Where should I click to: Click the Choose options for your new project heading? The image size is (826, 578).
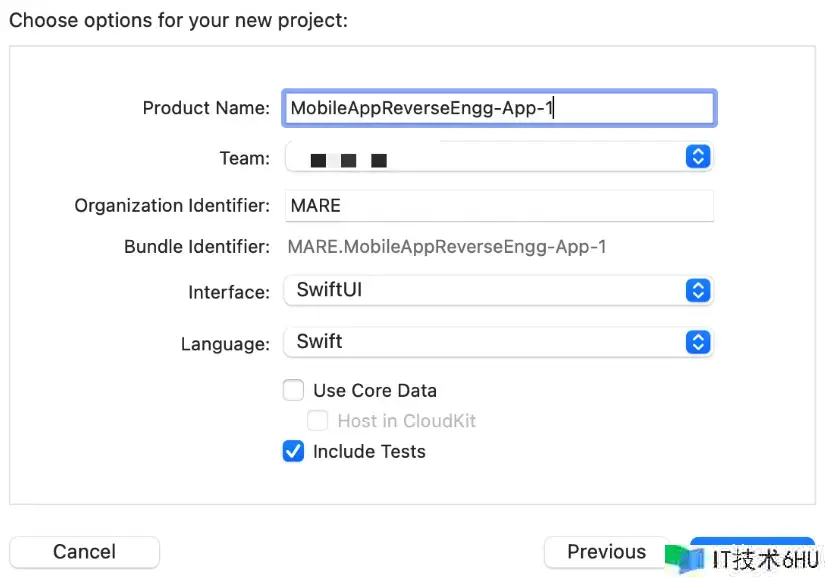pyautogui.click(x=179, y=21)
